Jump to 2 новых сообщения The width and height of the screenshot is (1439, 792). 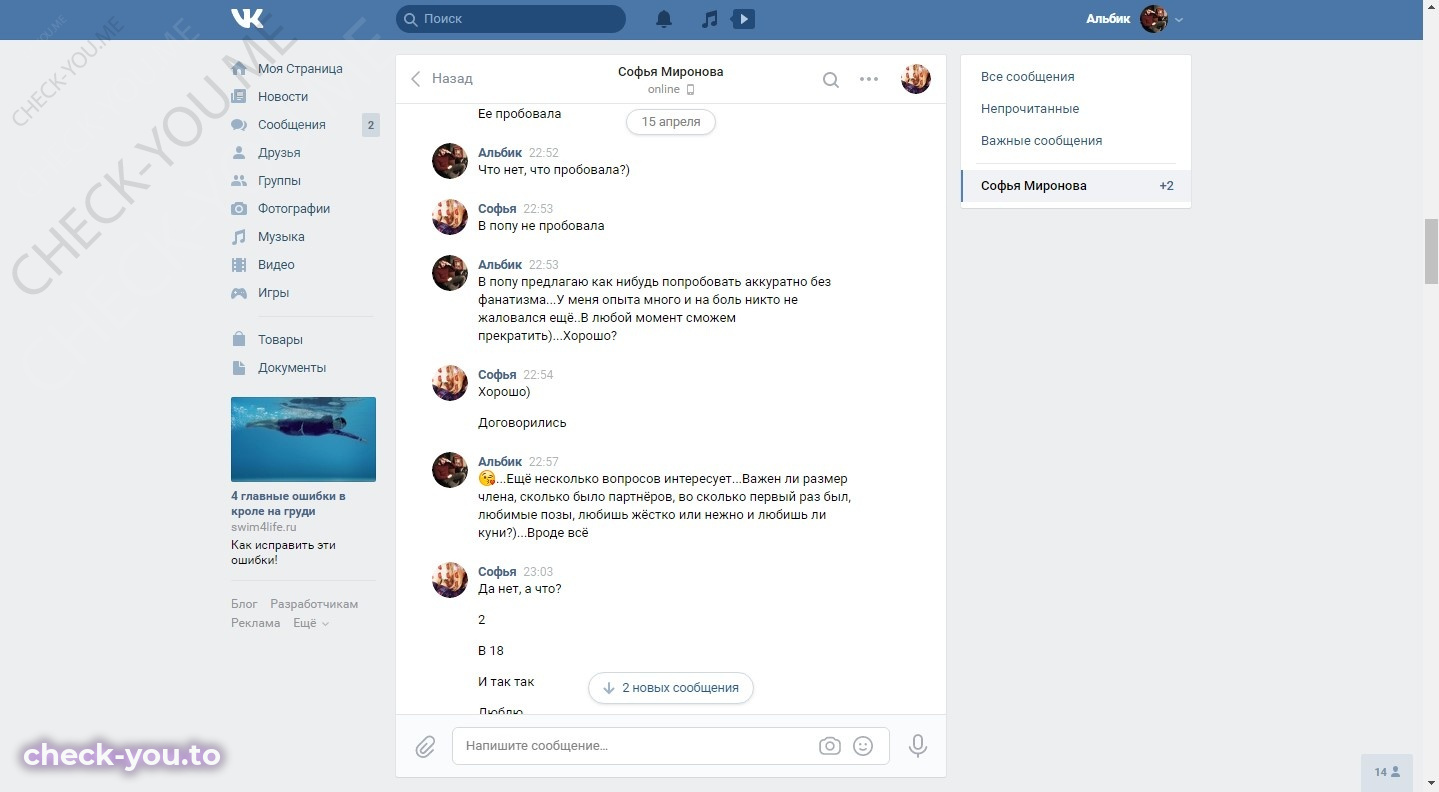671,688
